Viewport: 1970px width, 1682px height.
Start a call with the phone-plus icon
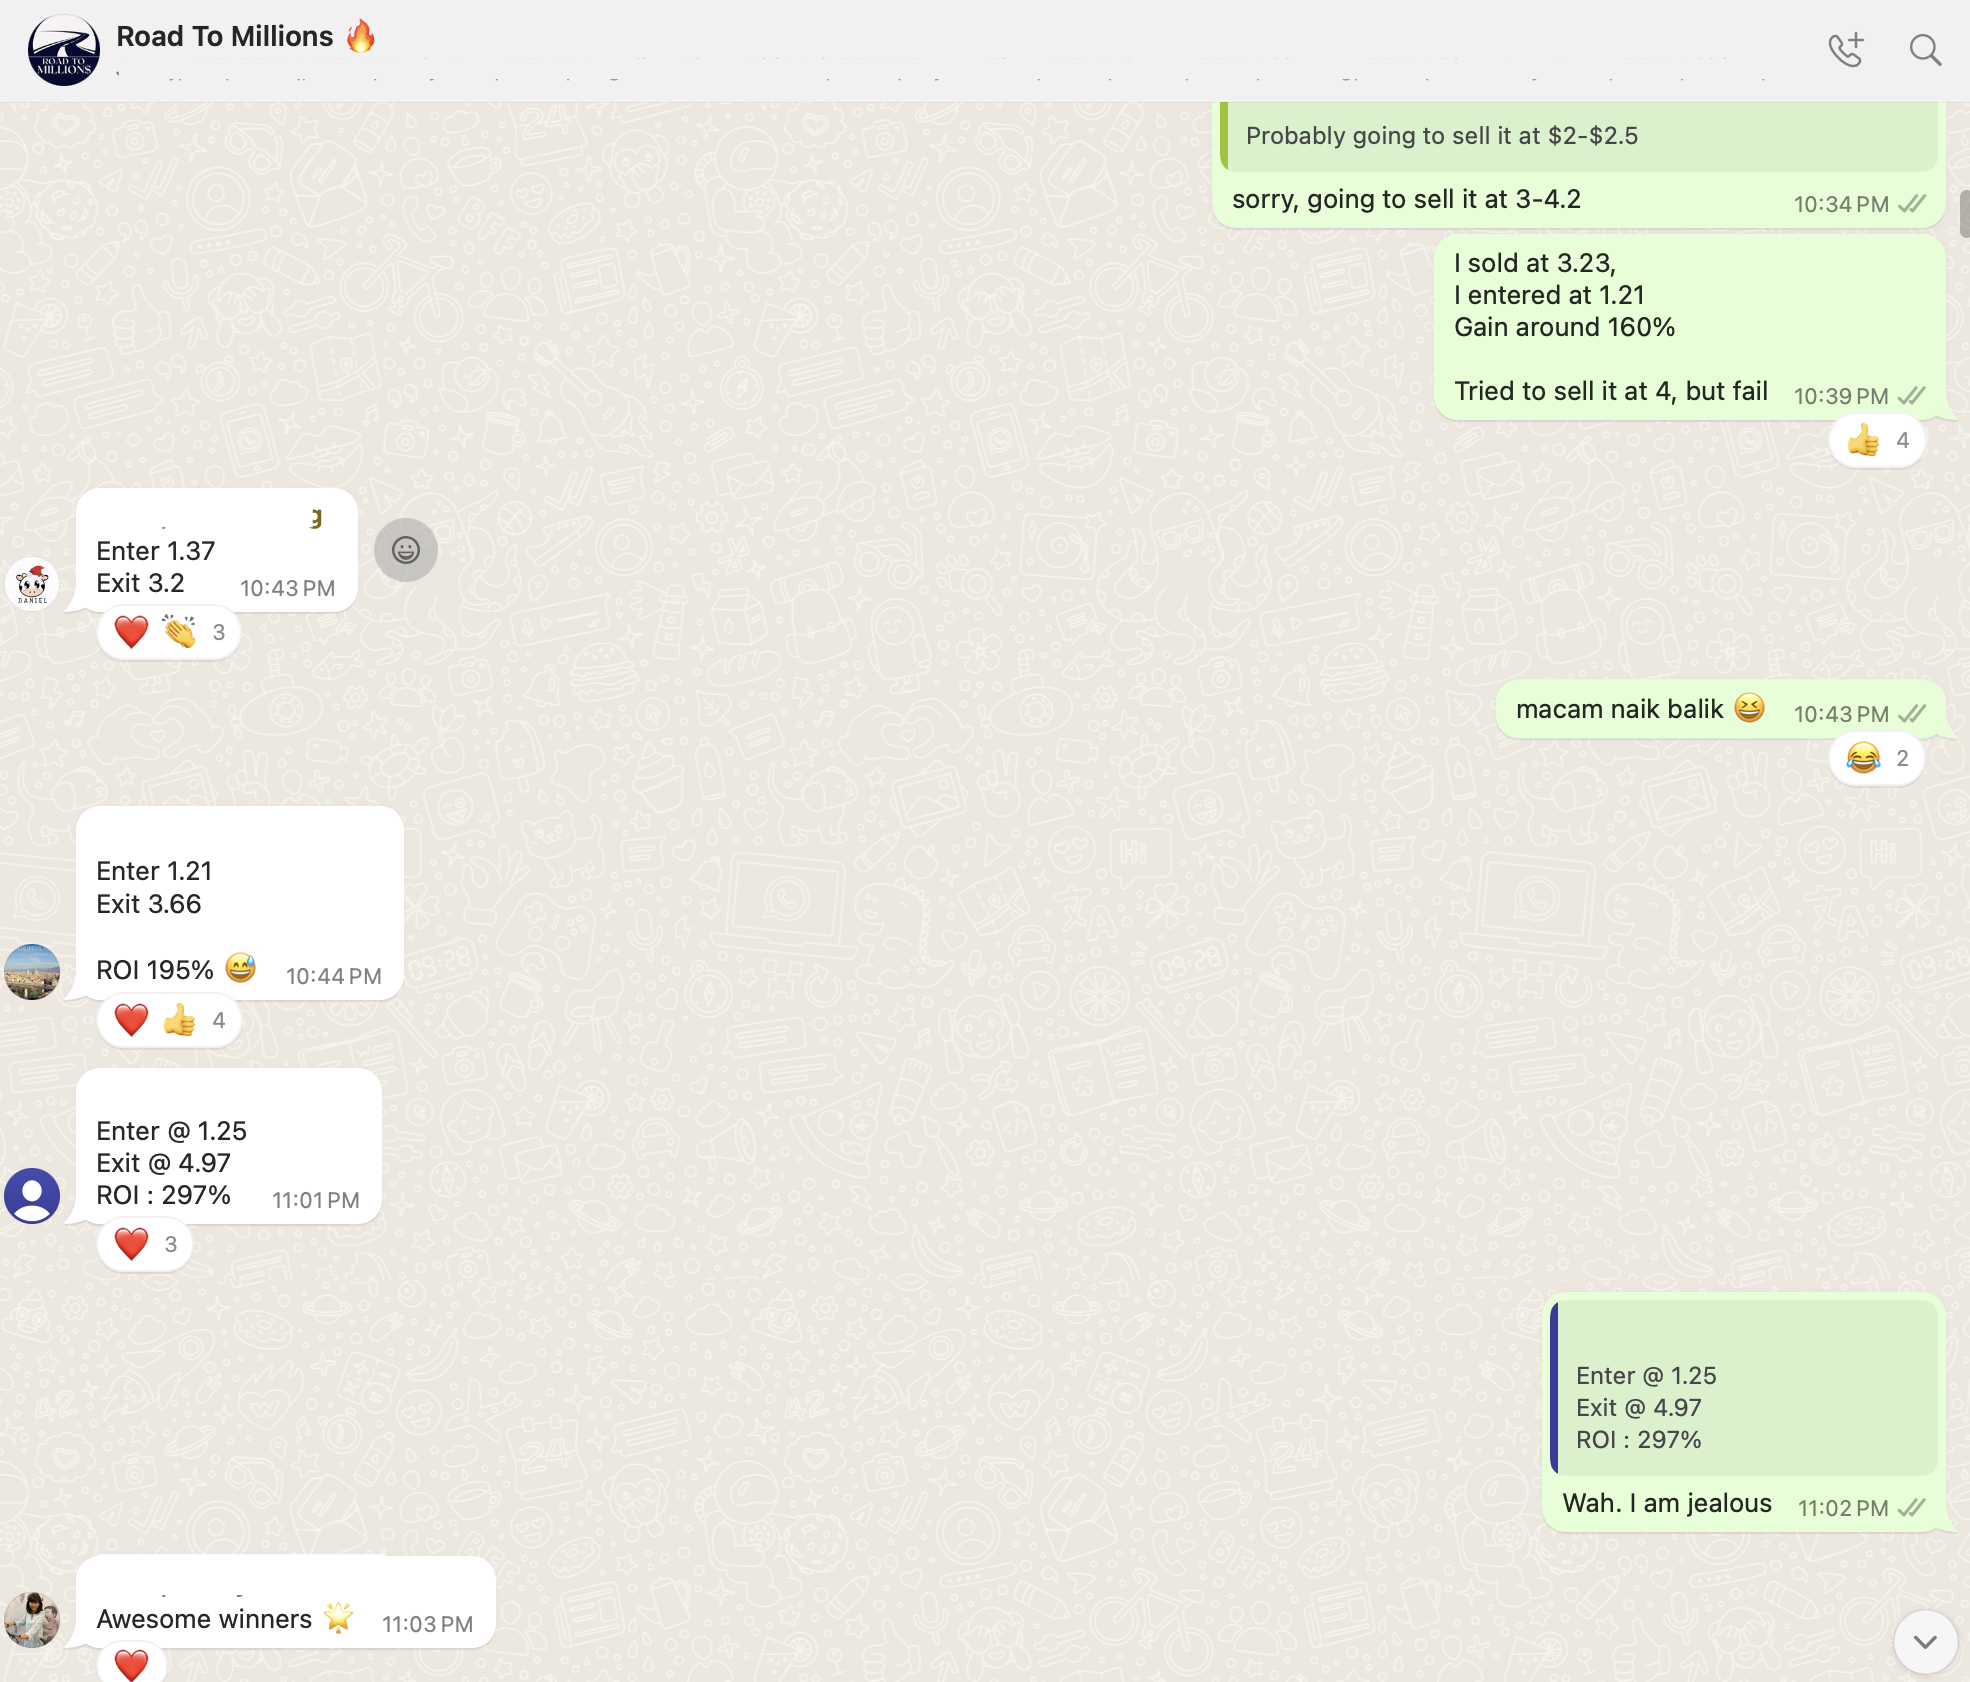click(1846, 50)
